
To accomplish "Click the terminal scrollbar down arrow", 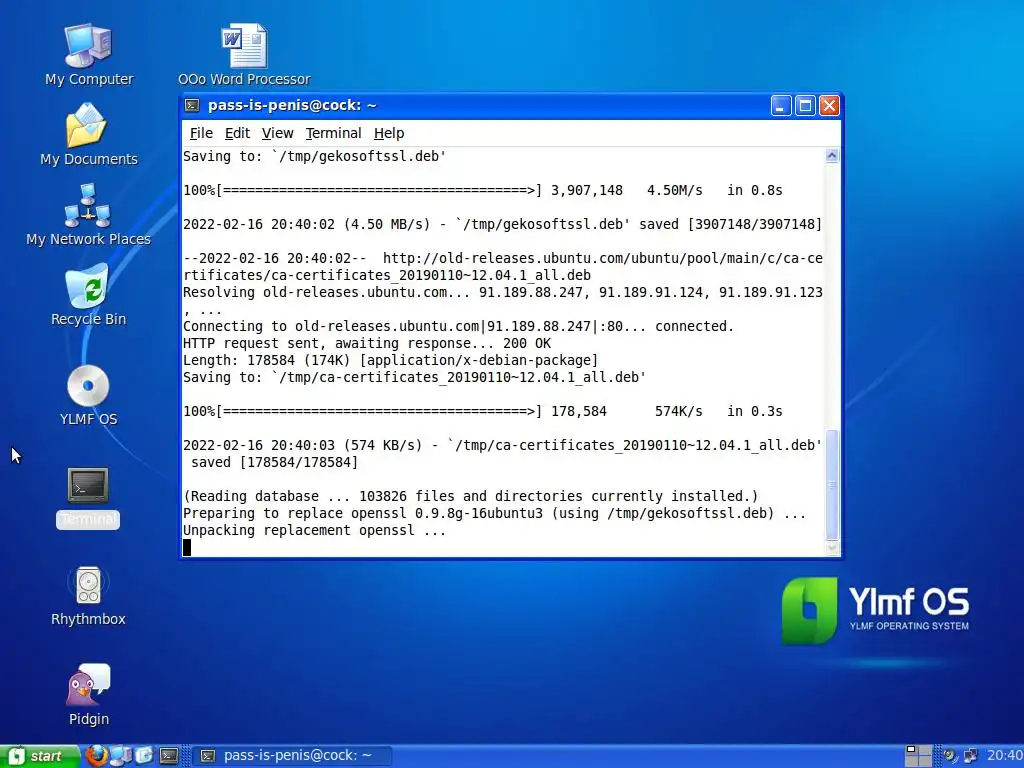I will [832, 549].
